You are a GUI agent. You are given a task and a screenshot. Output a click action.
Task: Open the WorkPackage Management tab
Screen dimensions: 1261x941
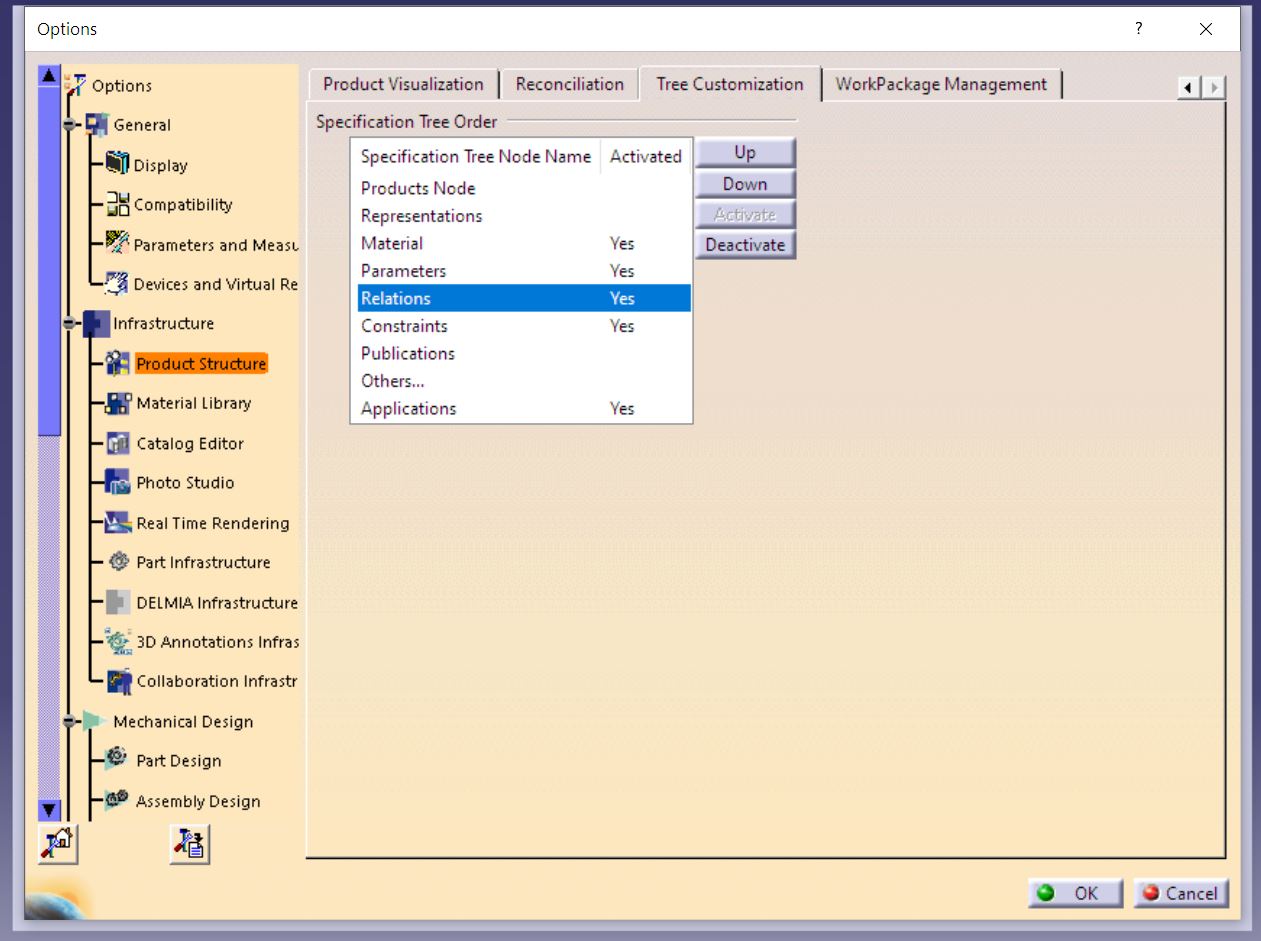[940, 84]
